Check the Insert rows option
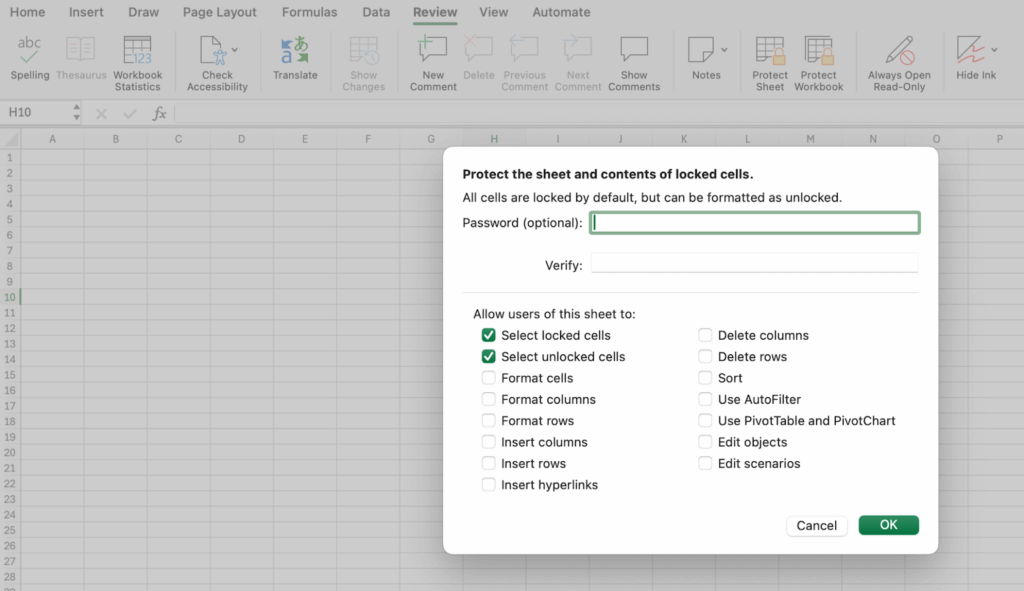Screen dimensions: 1024x591 488,463
